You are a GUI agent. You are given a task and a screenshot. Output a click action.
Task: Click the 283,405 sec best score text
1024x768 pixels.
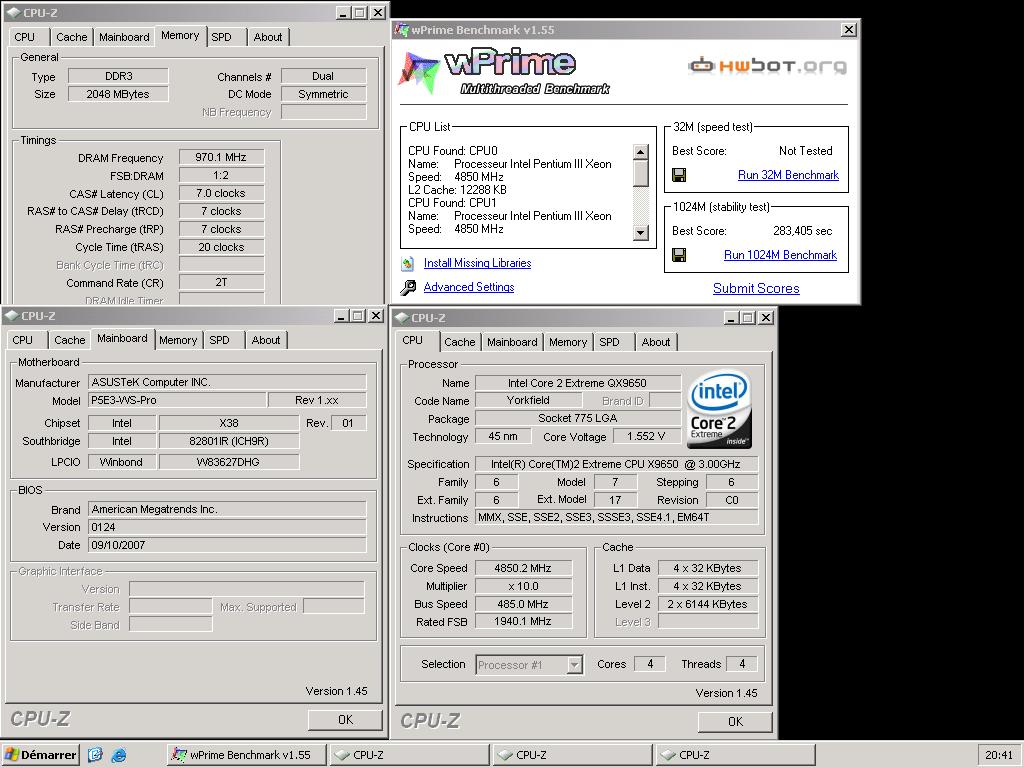803,231
